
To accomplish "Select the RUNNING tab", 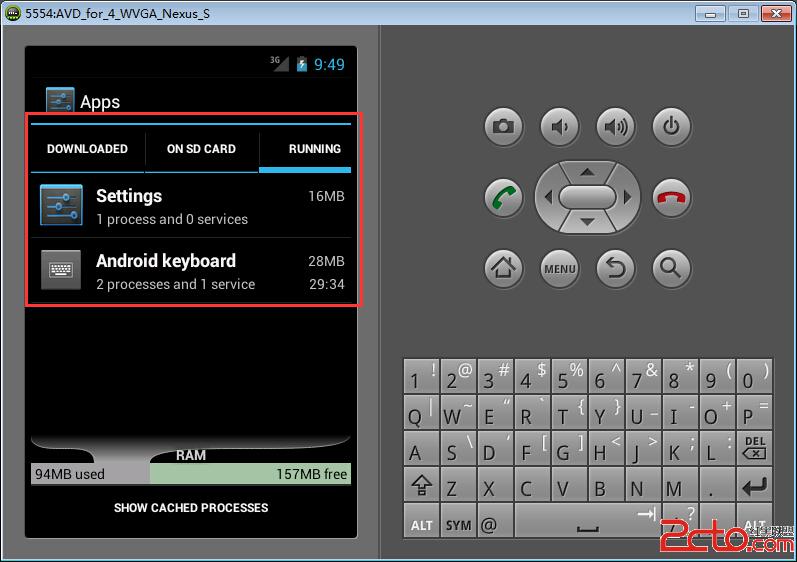I will tap(305, 149).
